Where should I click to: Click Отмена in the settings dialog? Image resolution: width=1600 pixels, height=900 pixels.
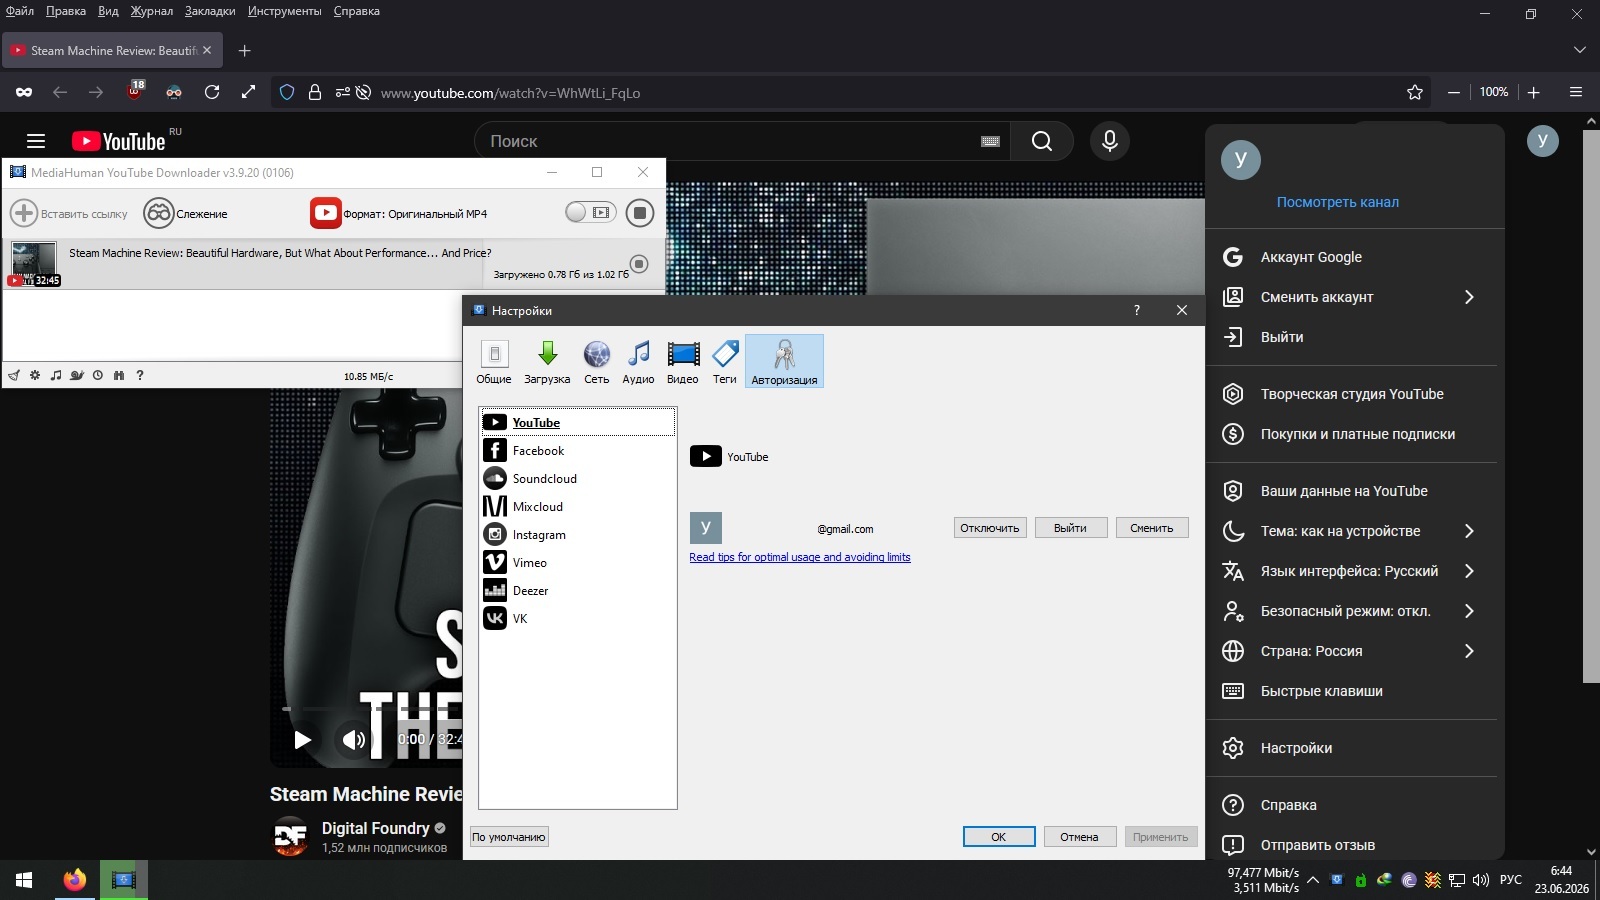pyautogui.click(x=1080, y=837)
